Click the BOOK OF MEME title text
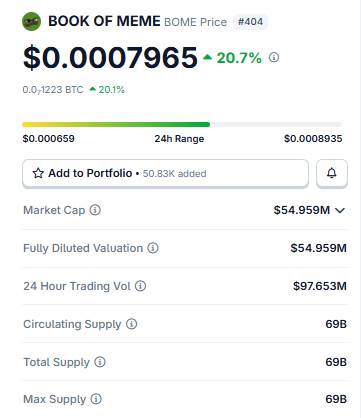The image size is (361, 418). [x=104, y=22]
